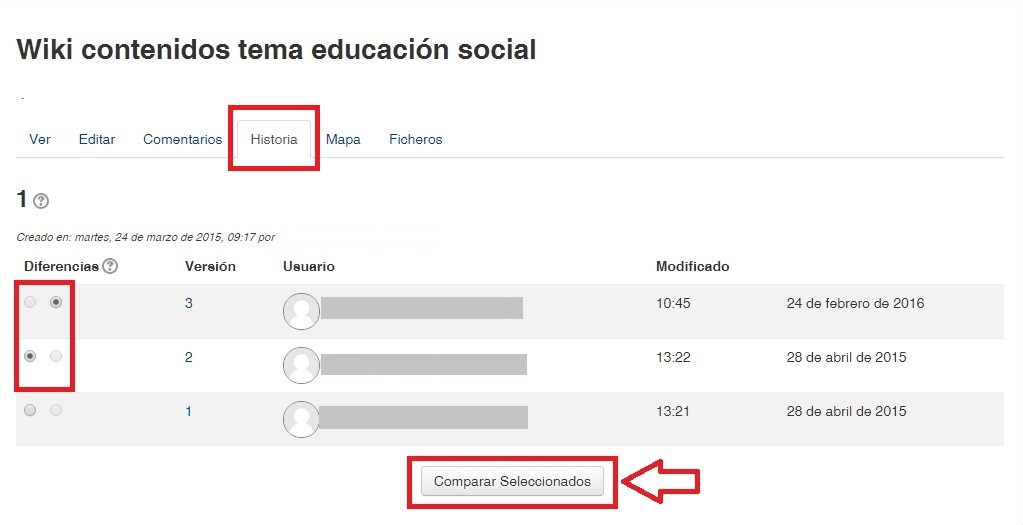Image resolution: width=1023 pixels, height=525 pixels.
Task: Select the Historia tab
Action: [x=274, y=139]
